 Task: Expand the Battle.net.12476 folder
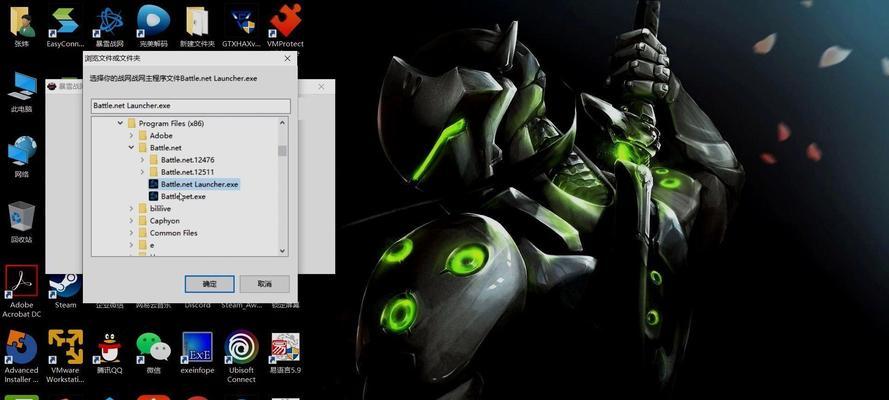click(142, 160)
